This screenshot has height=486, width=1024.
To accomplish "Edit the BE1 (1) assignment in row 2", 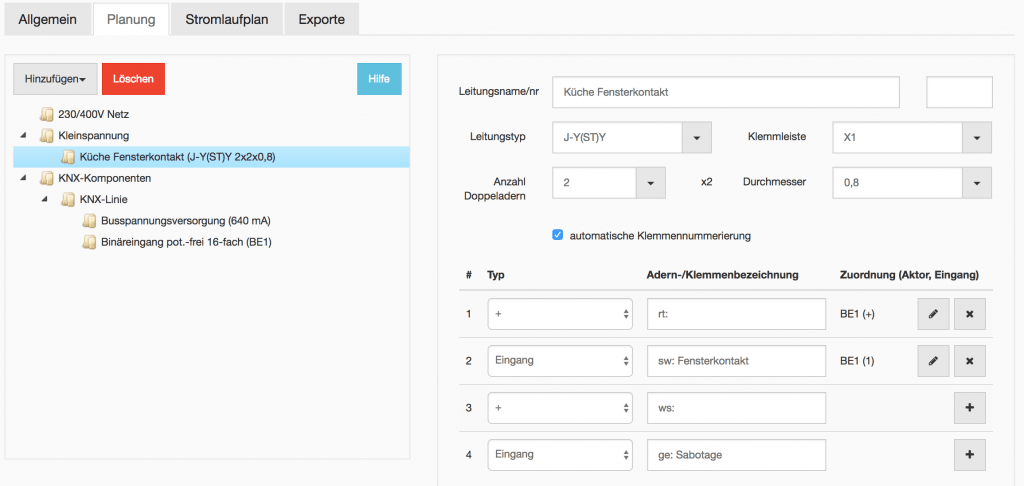I will pos(933,361).
